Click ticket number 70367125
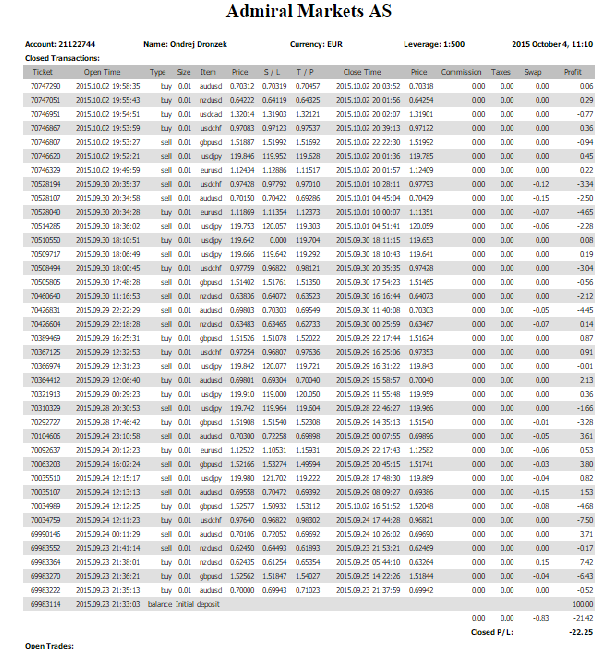 pyautogui.click(x=46, y=352)
